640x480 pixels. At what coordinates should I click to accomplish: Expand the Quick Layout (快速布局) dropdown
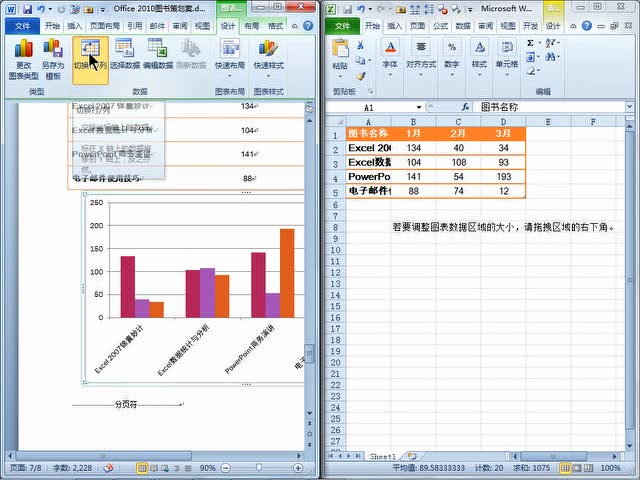(230, 73)
